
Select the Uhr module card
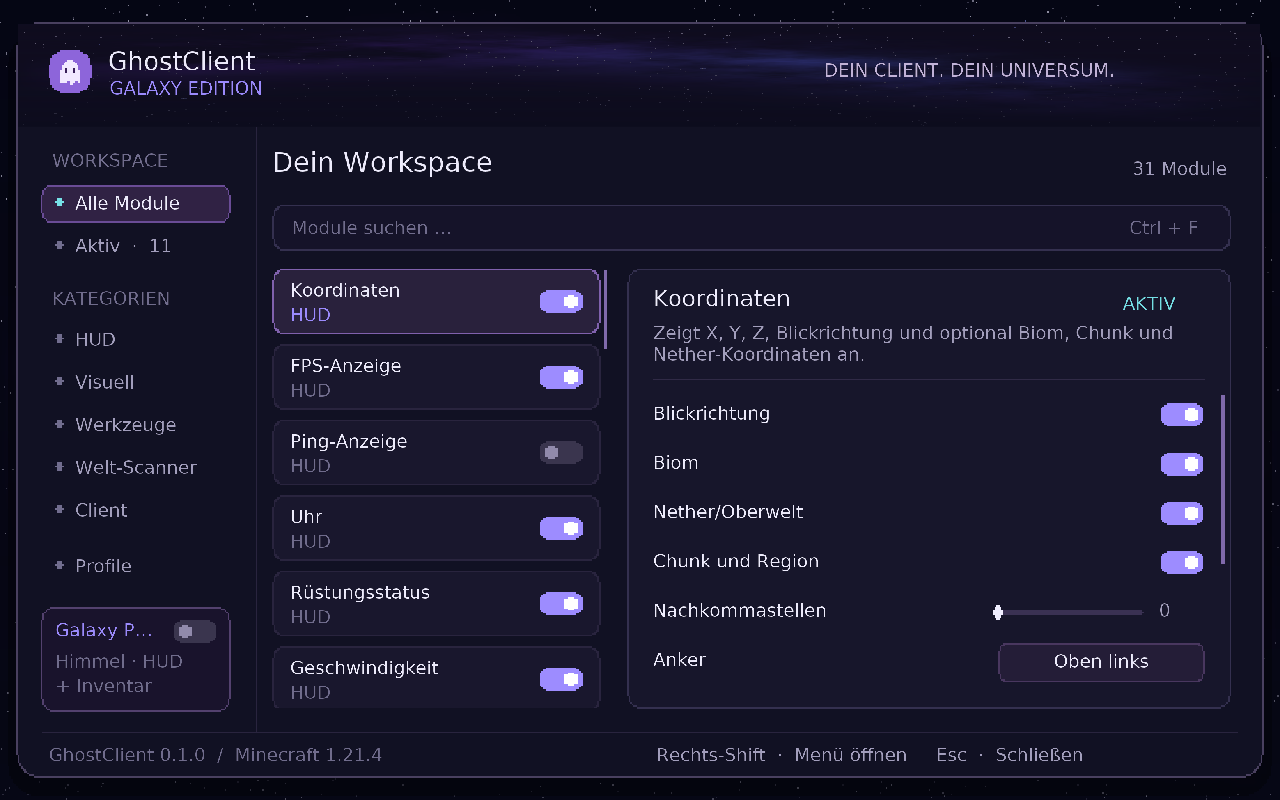pos(436,528)
